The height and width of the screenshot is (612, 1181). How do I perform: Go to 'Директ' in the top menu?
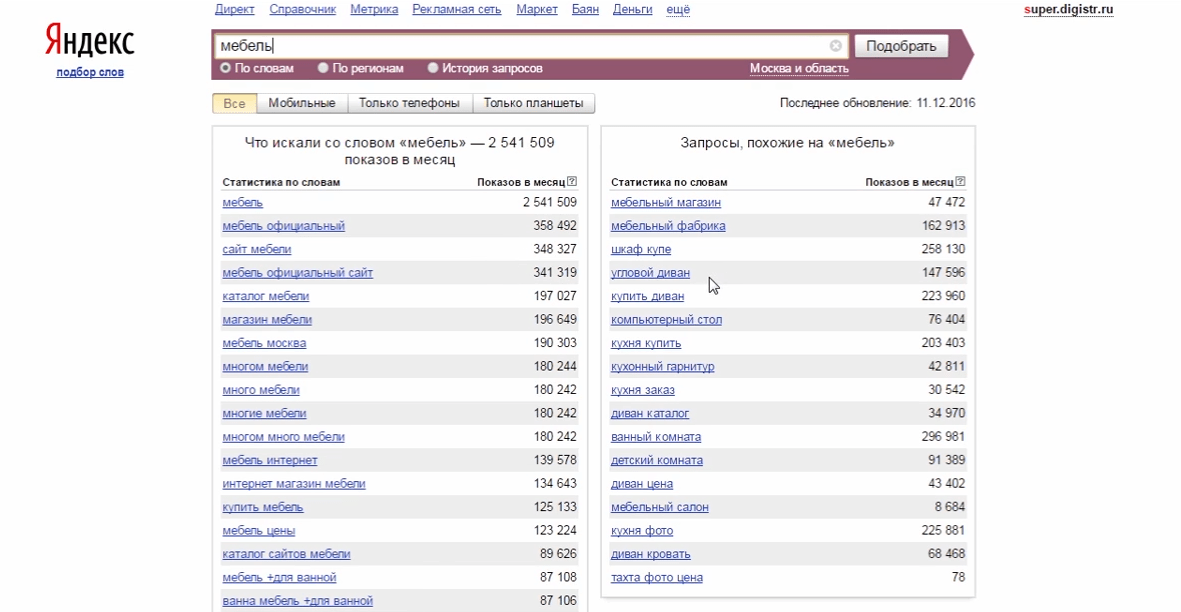(234, 10)
